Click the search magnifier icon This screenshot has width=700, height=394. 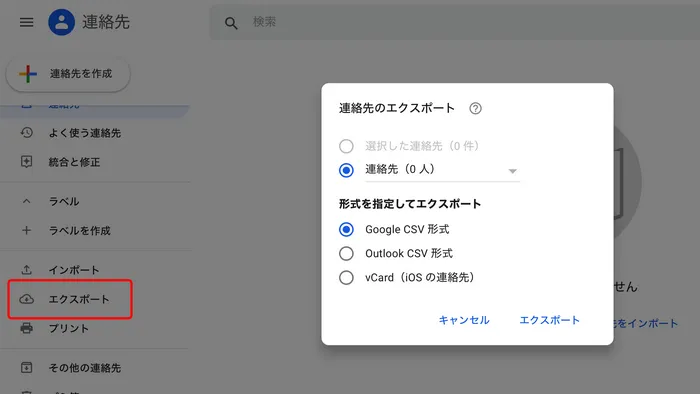(231, 23)
